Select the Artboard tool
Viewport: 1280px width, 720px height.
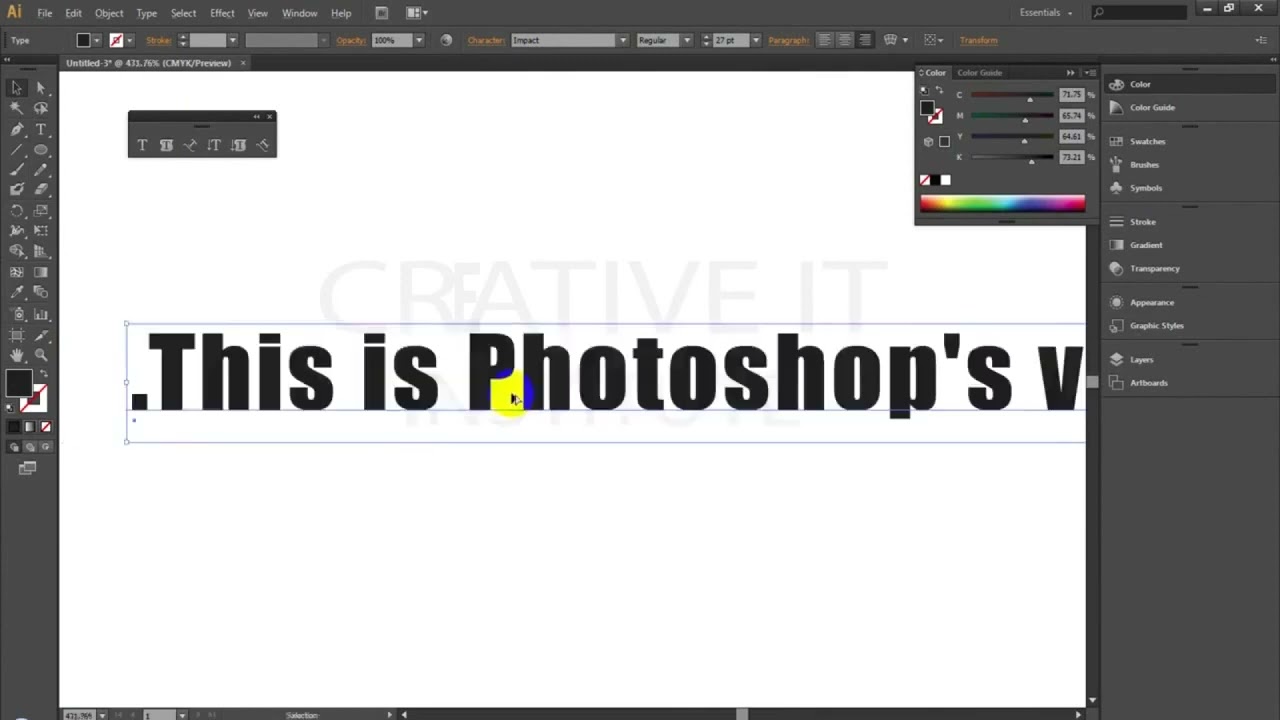pos(17,335)
